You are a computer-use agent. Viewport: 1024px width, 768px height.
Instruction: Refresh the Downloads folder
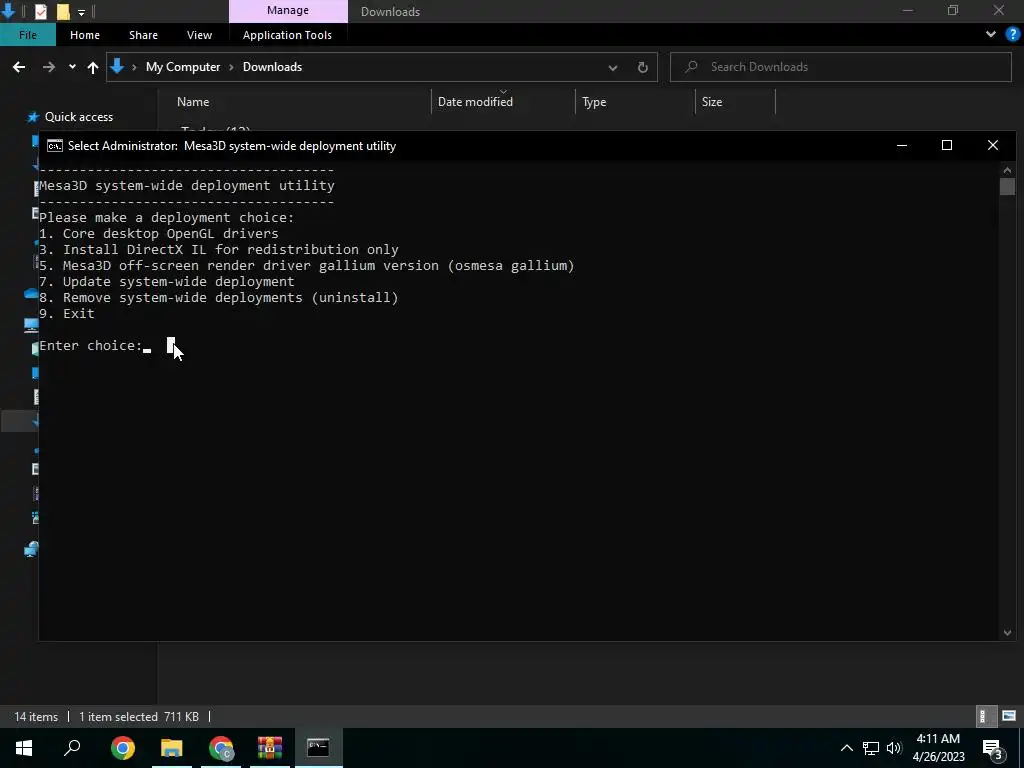click(643, 67)
